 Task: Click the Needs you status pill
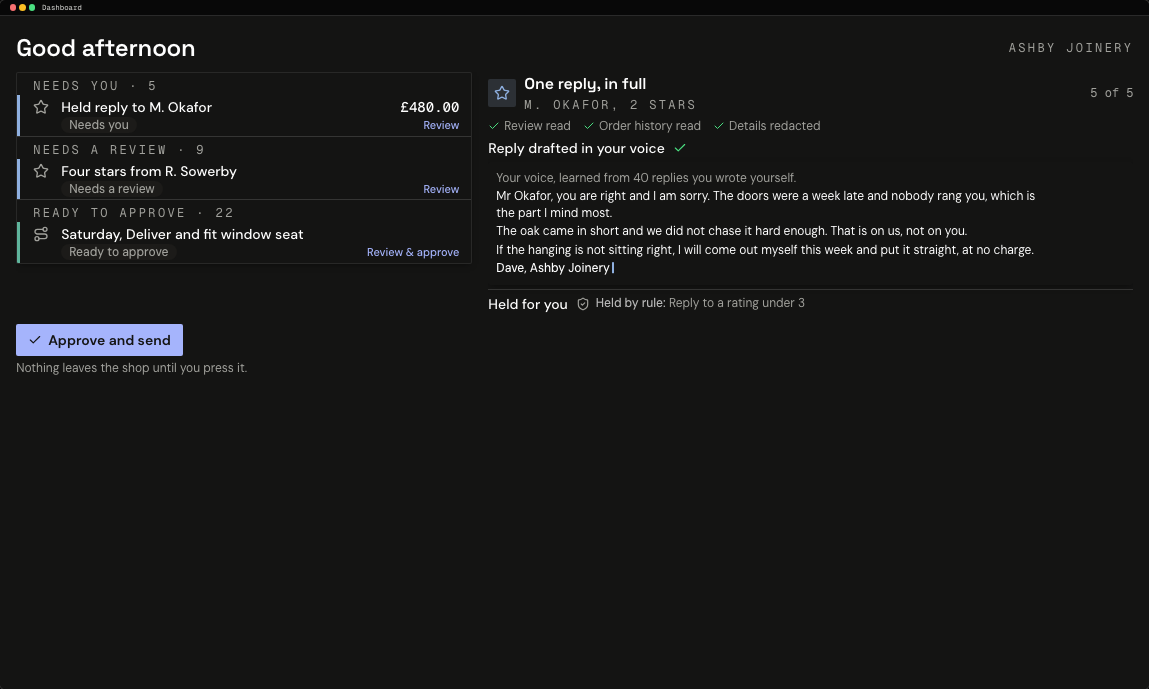[99, 125]
